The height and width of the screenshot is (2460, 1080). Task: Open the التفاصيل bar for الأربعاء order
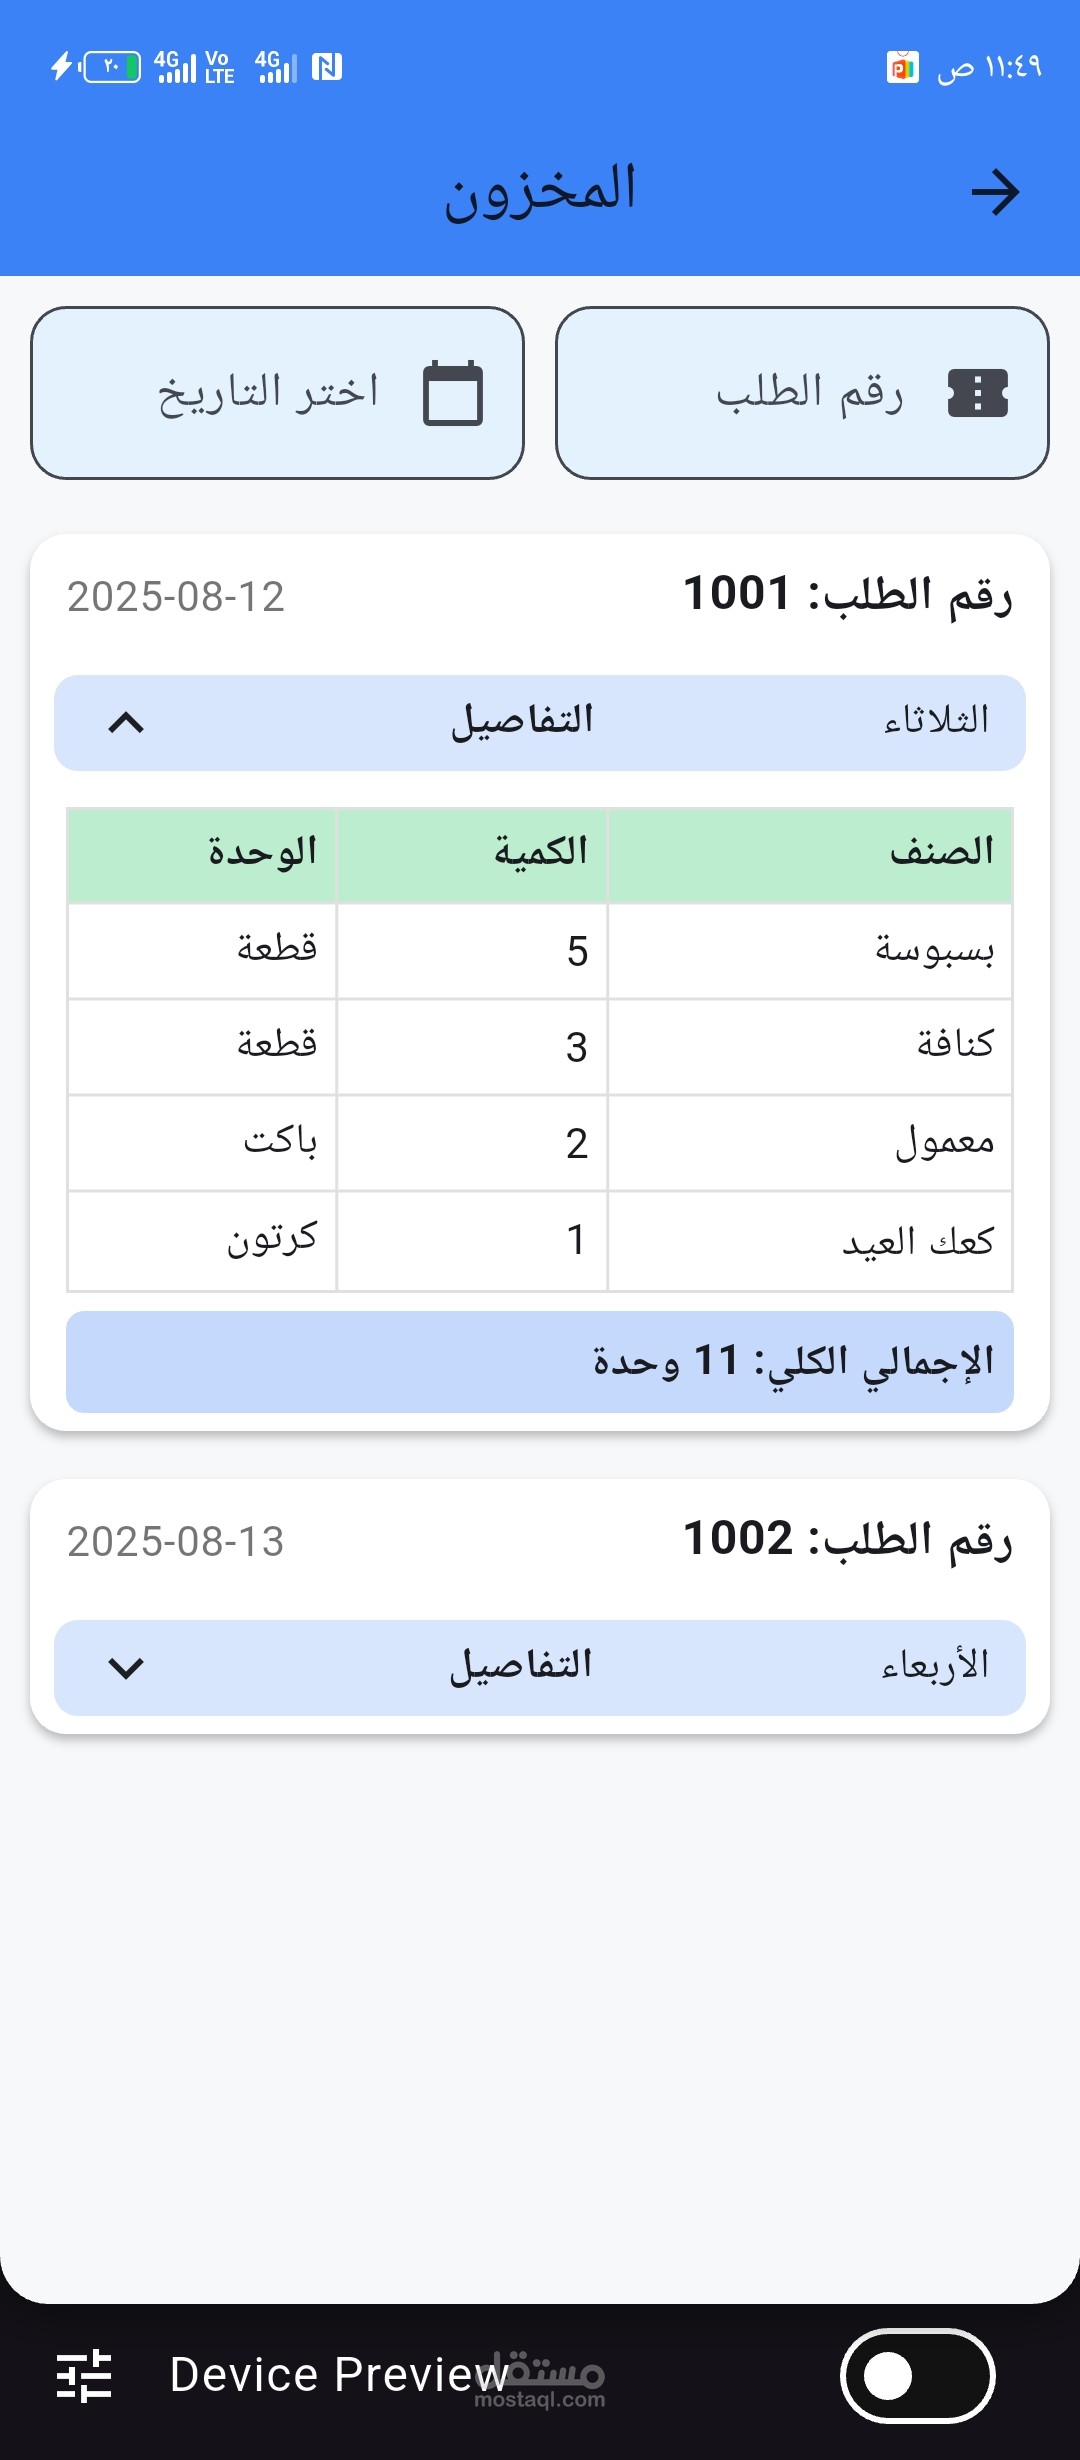(x=540, y=1668)
